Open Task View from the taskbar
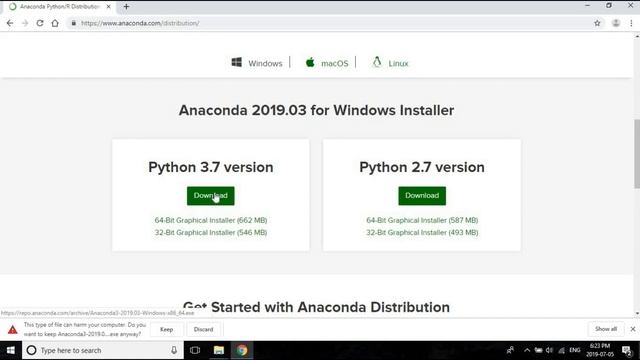The height and width of the screenshot is (360, 640). coord(195,350)
